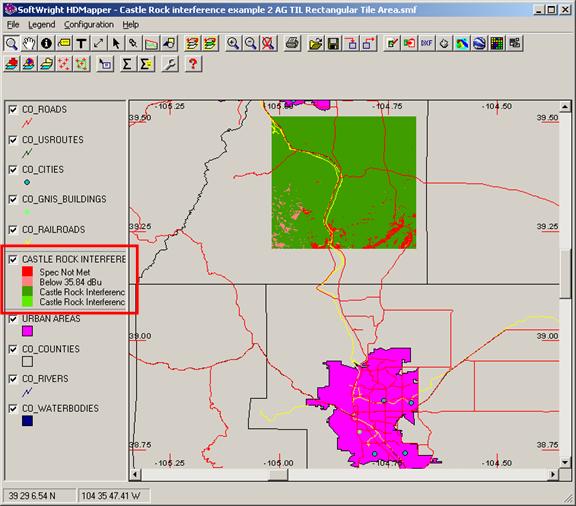Screen dimensions: 576x506
Task: Open the wrench settings tool
Action: coord(170,64)
